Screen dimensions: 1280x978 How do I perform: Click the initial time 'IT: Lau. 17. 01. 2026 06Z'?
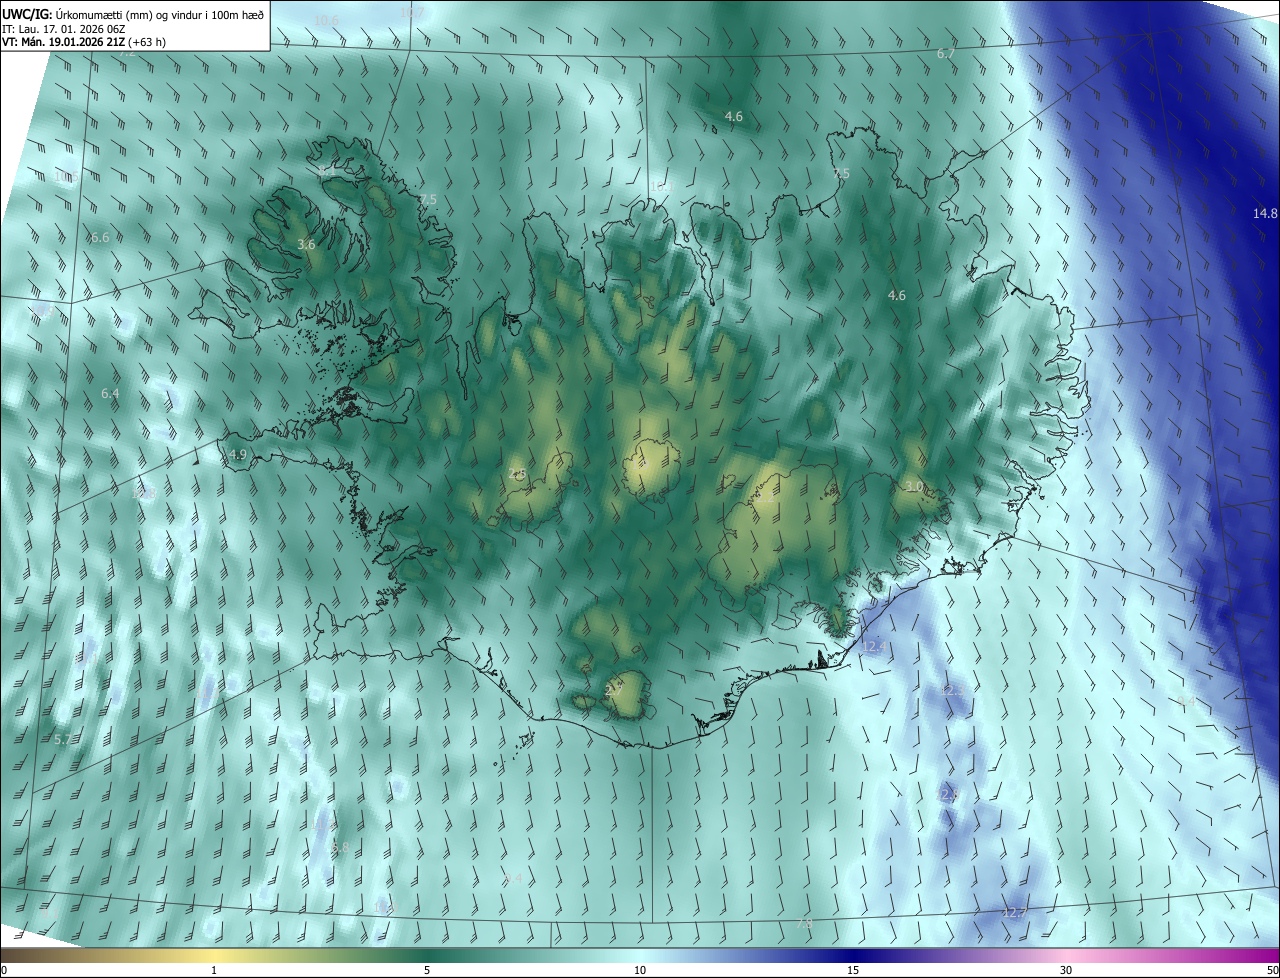tap(63, 29)
